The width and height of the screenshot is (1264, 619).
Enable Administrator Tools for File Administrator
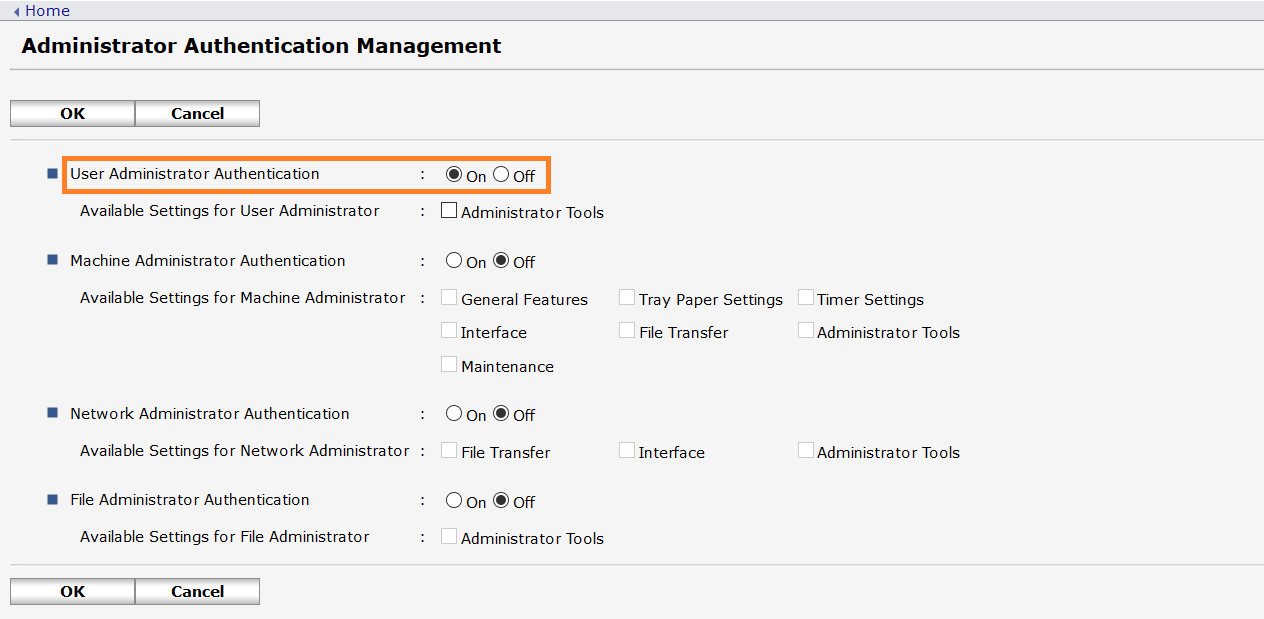tap(449, 535)
